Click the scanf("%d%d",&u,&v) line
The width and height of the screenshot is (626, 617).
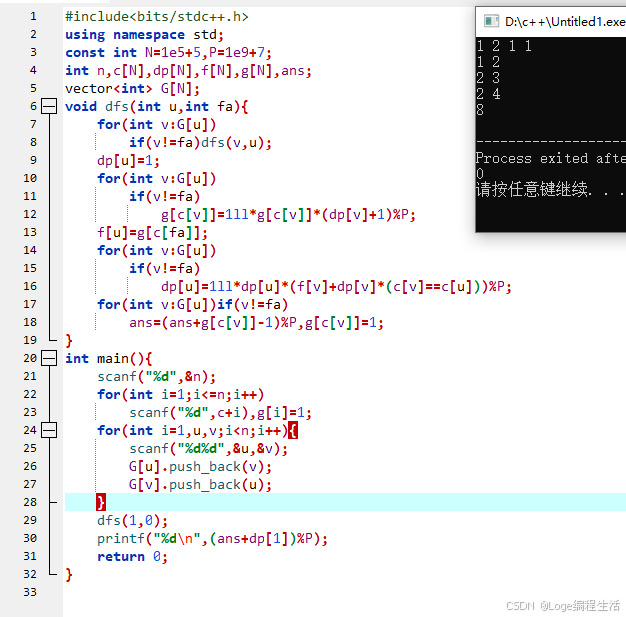(208, 448)
